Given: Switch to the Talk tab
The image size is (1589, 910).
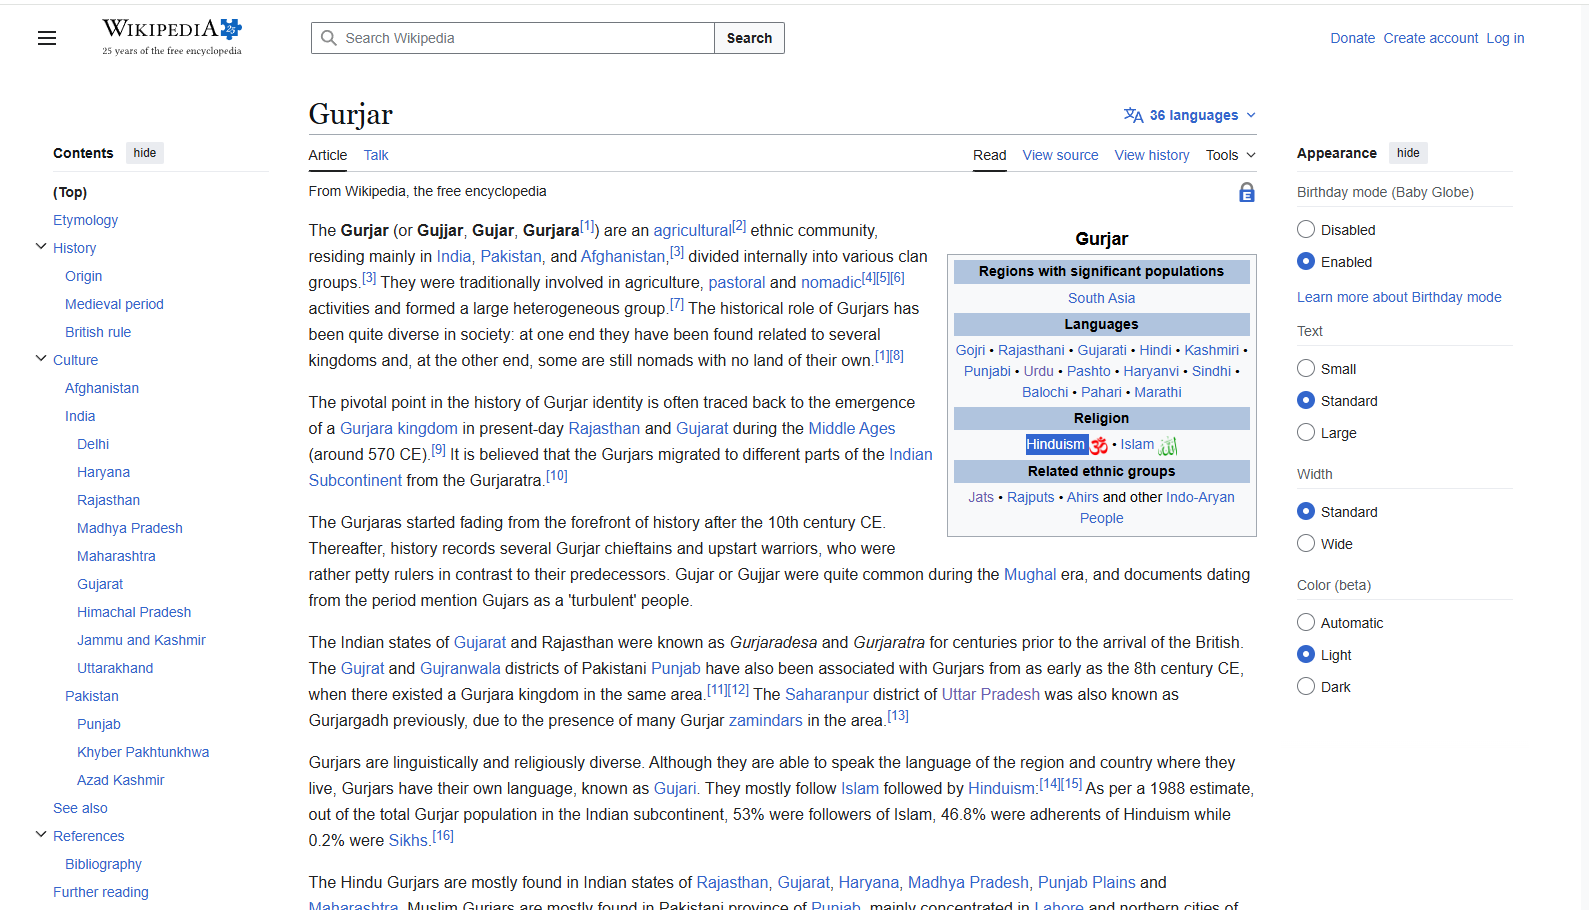Looking at the screenshot, I should (x=376, y=155).
